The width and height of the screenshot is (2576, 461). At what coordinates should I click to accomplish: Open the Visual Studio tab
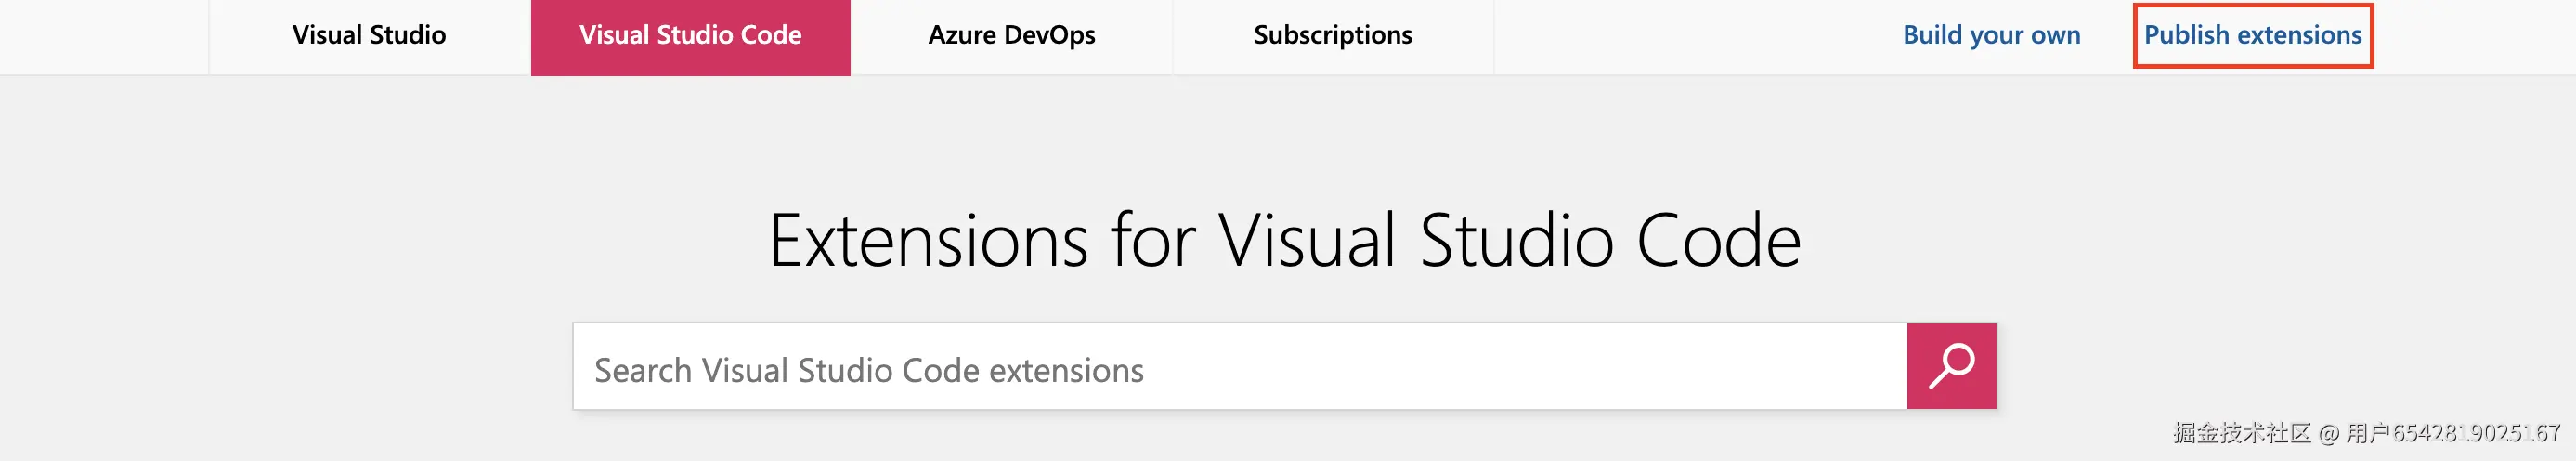click(x=369, y=36)
